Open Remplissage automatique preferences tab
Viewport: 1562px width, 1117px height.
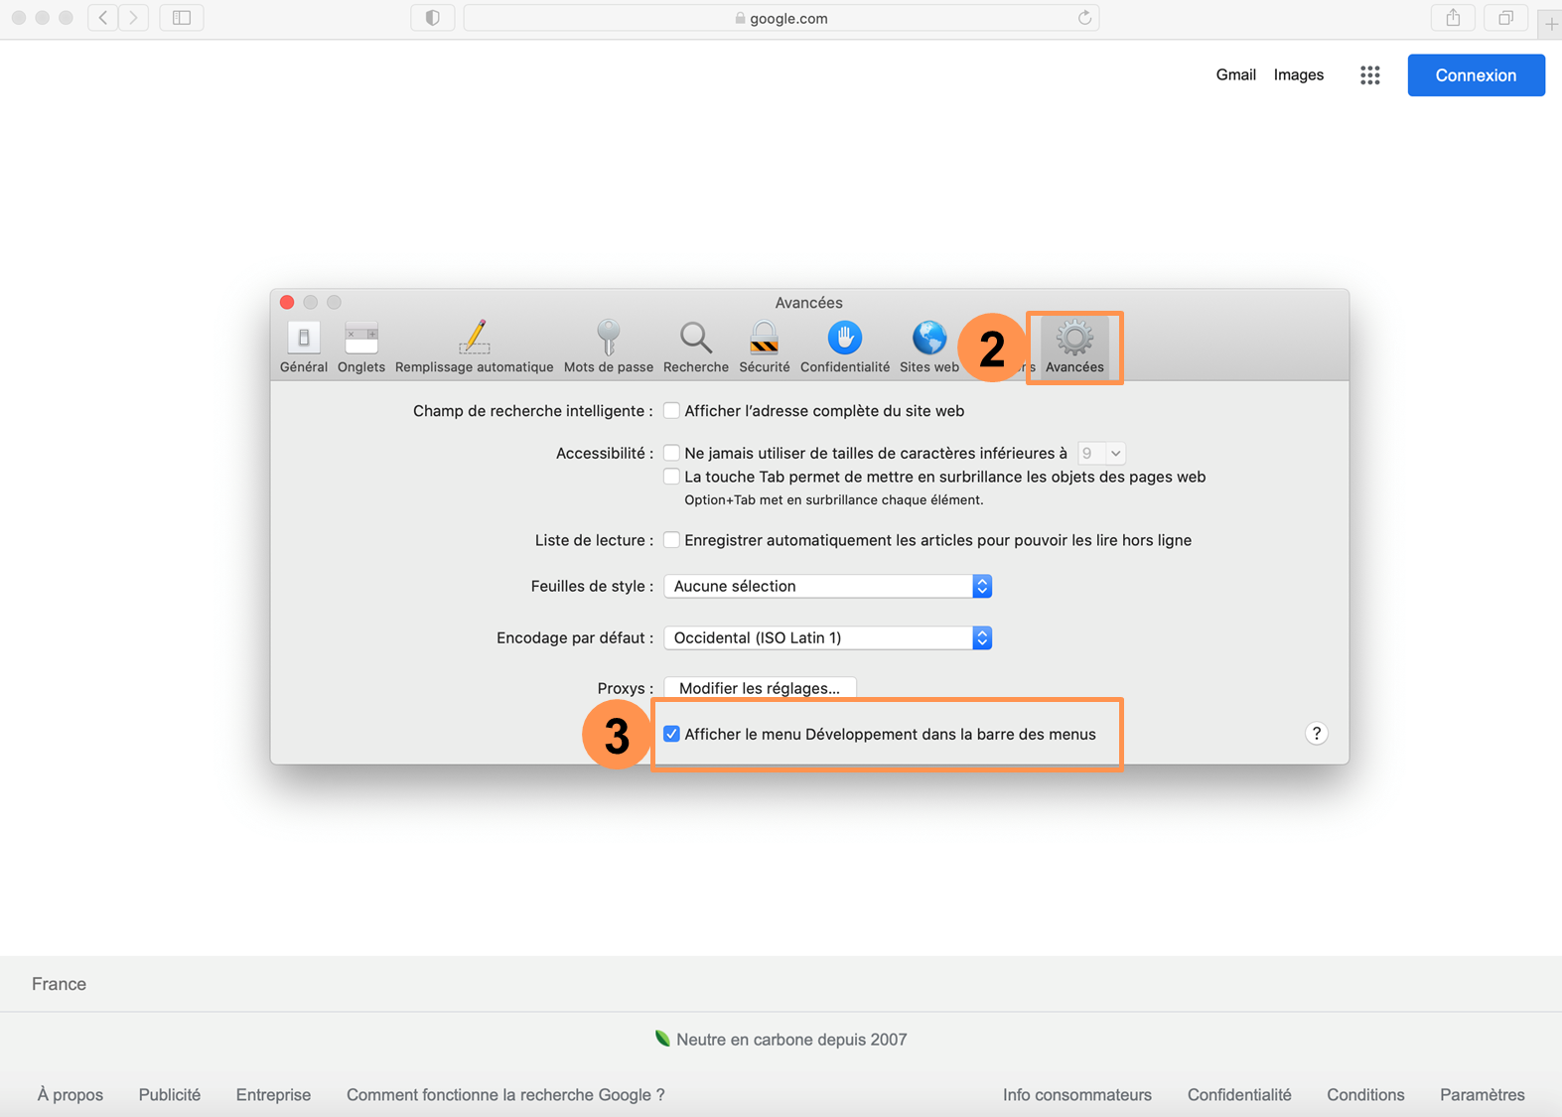click(x=474, y=347)
